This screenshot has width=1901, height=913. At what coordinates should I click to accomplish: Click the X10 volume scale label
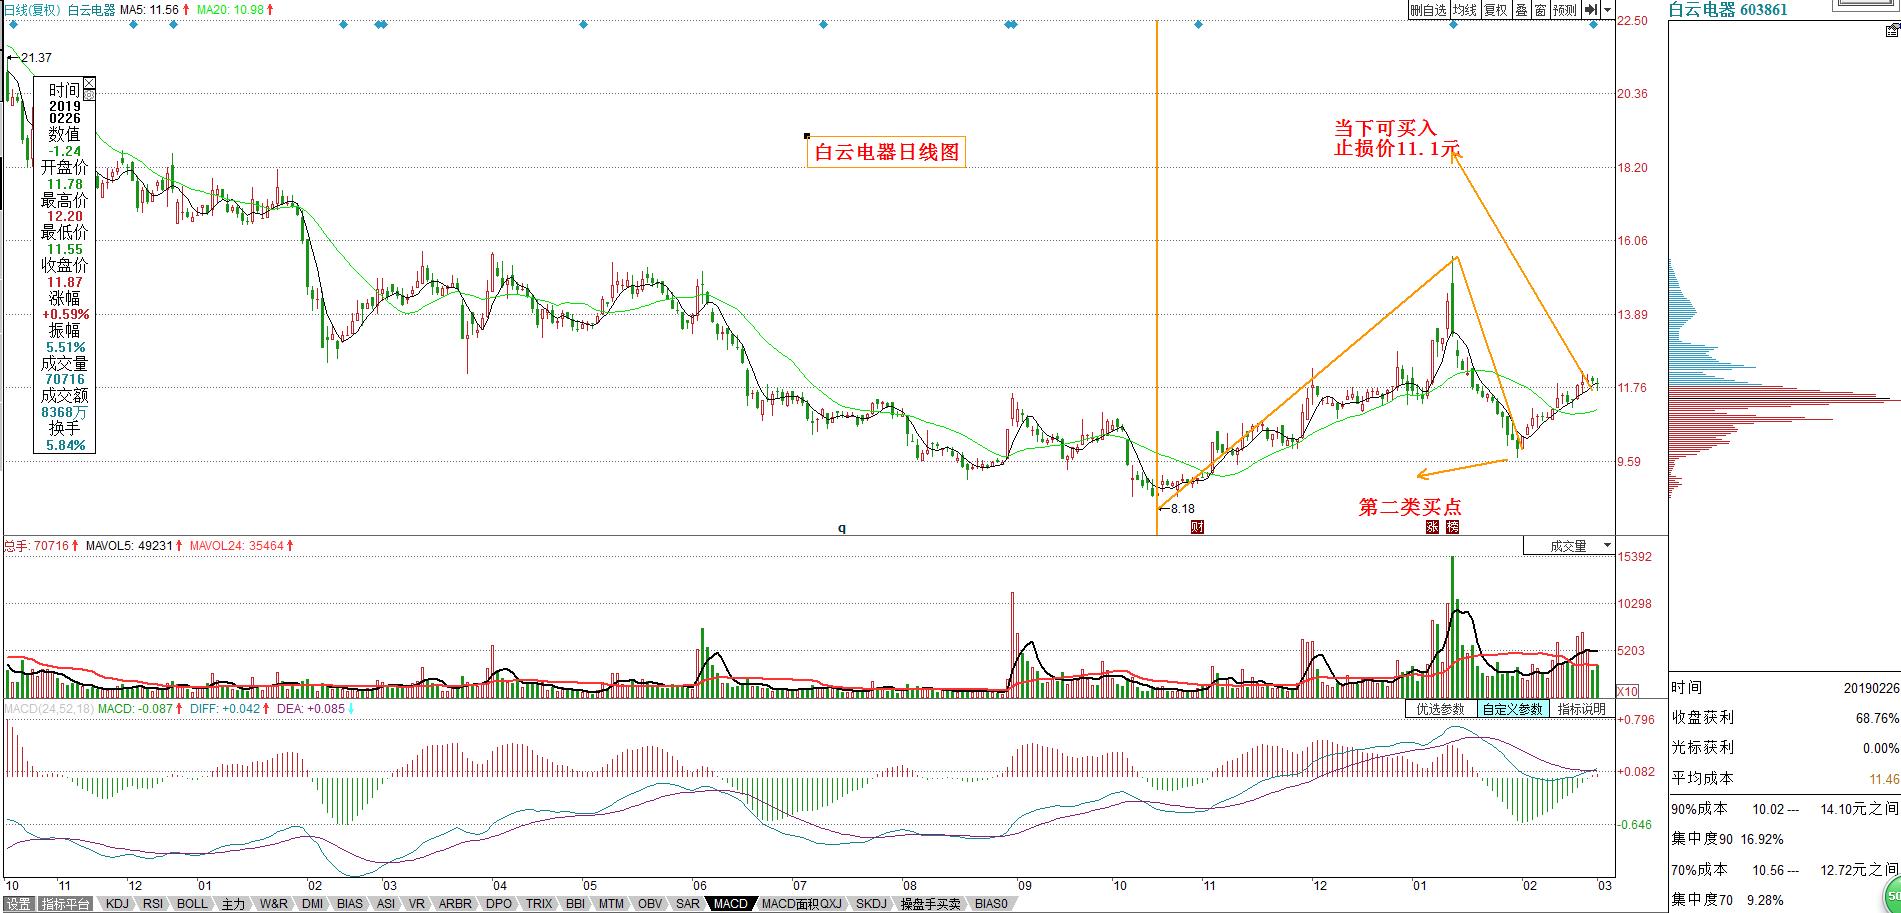pos(1628,691)
